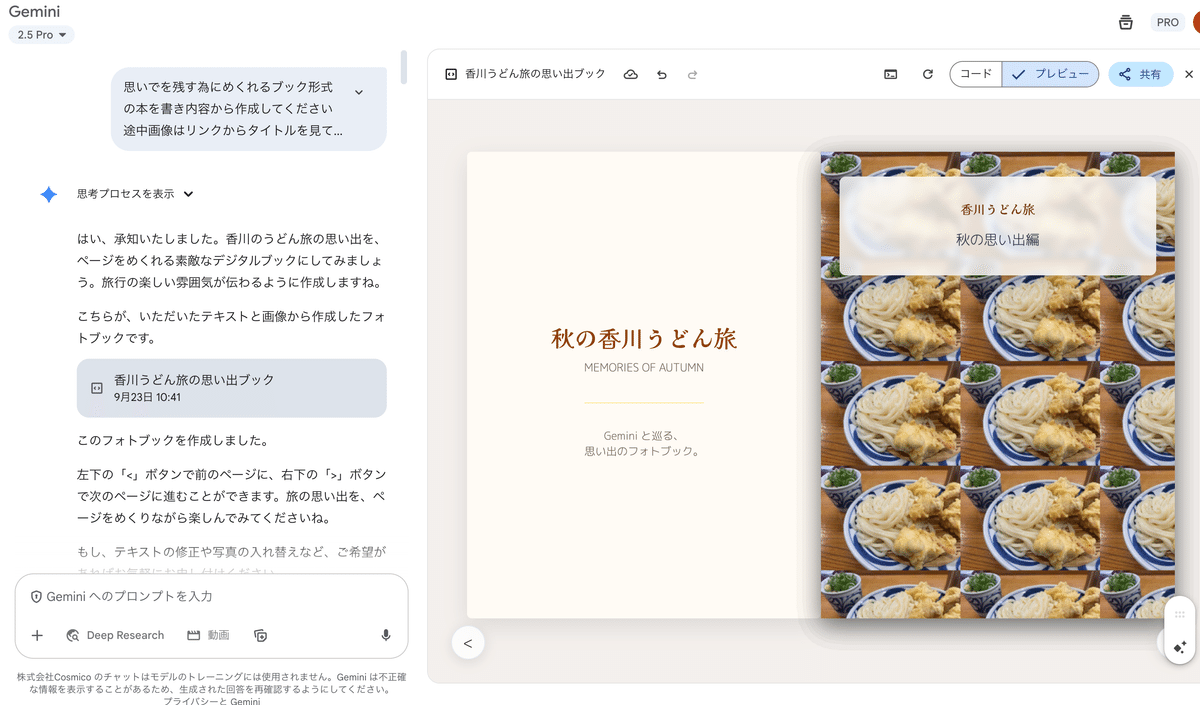Open the console panel icon
Viewport: 1200px width, 705px height.
pos(890,75)
